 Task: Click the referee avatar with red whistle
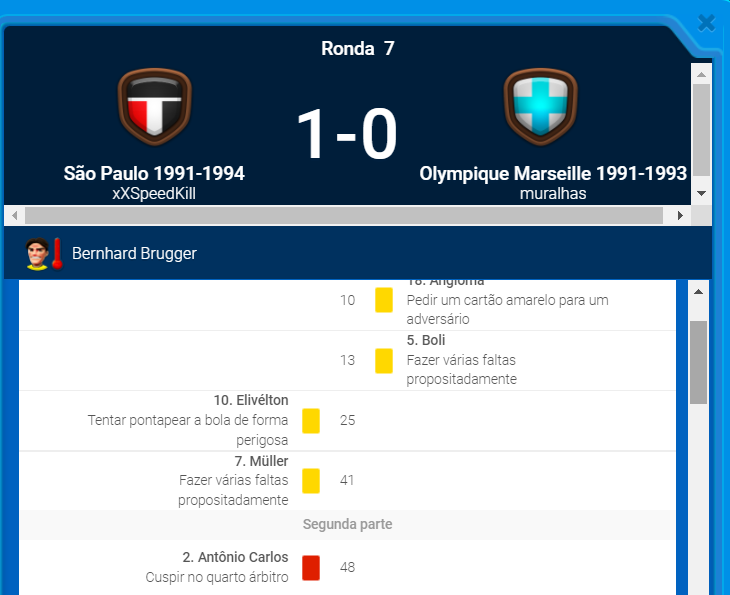coord(43,254)
